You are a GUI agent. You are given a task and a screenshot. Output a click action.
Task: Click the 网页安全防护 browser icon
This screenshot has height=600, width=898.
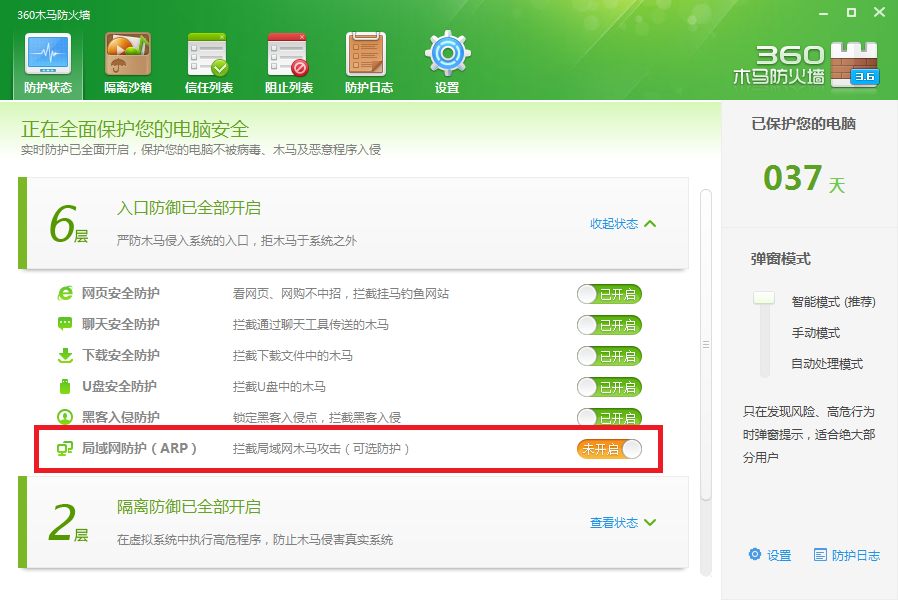tap(65, 293)
